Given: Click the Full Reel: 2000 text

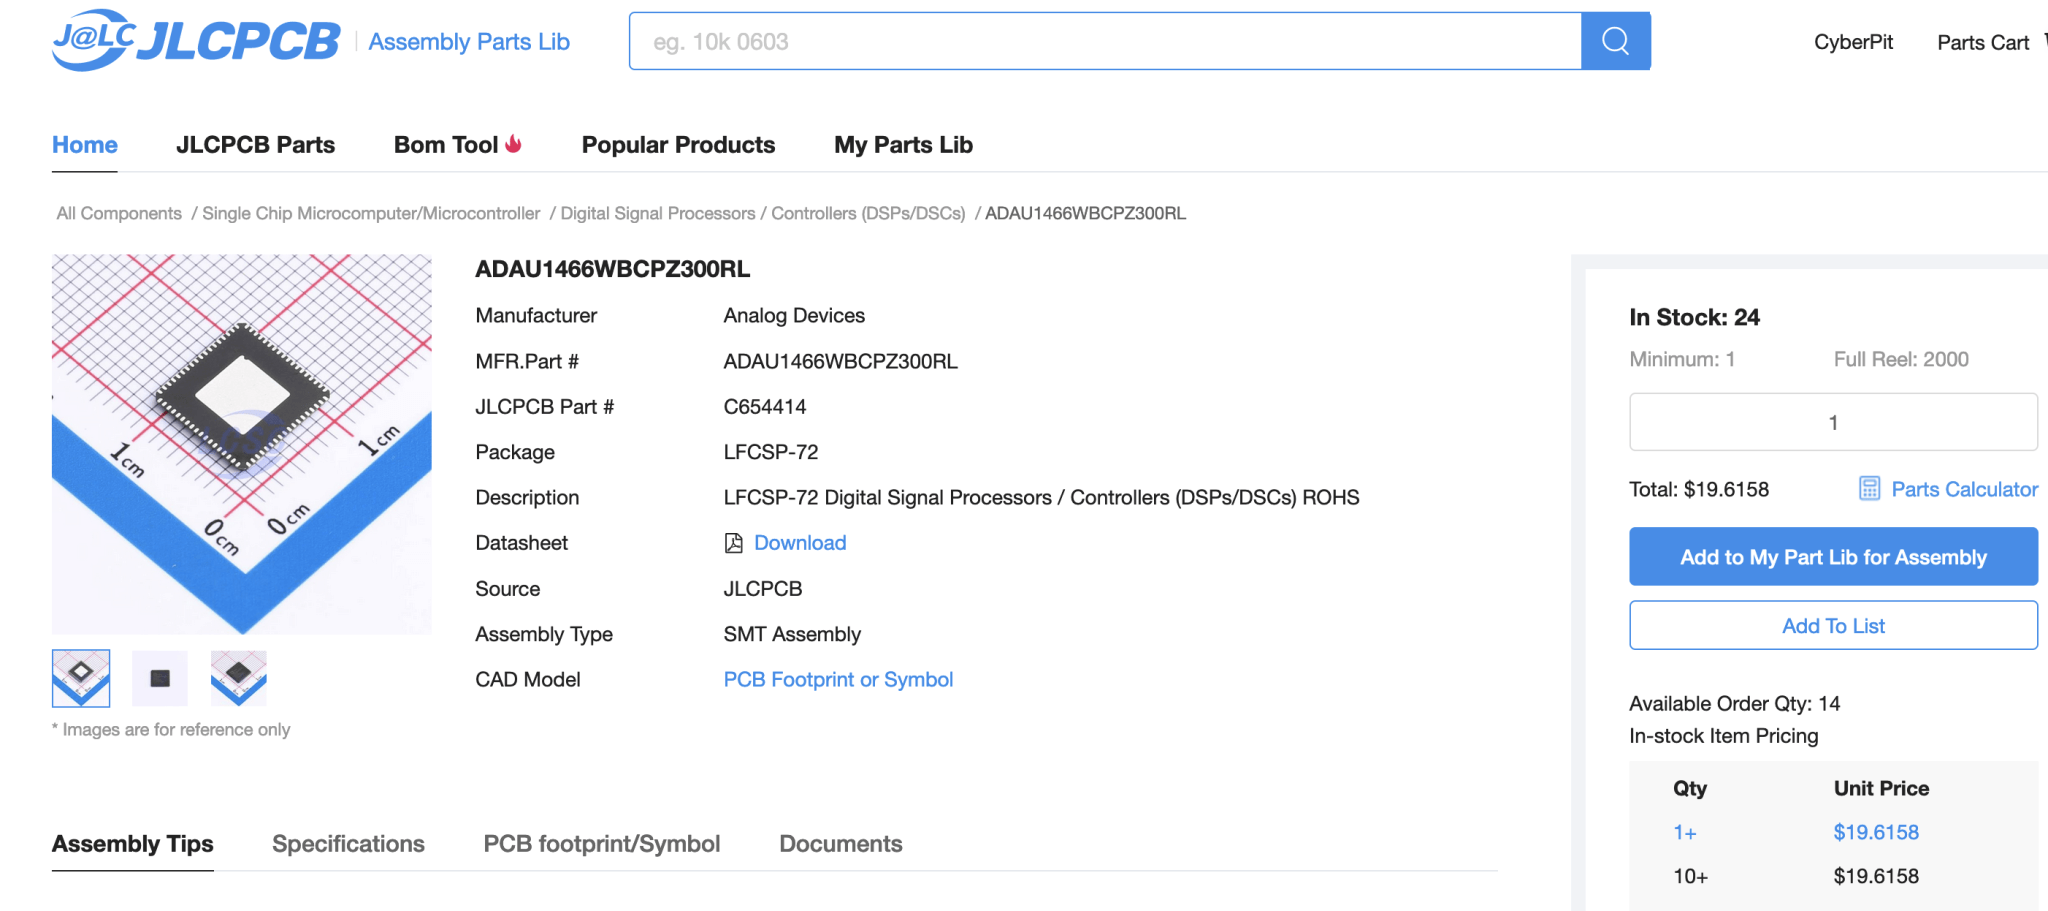Looking at the screenshot, I should [x=1901, y=359].
